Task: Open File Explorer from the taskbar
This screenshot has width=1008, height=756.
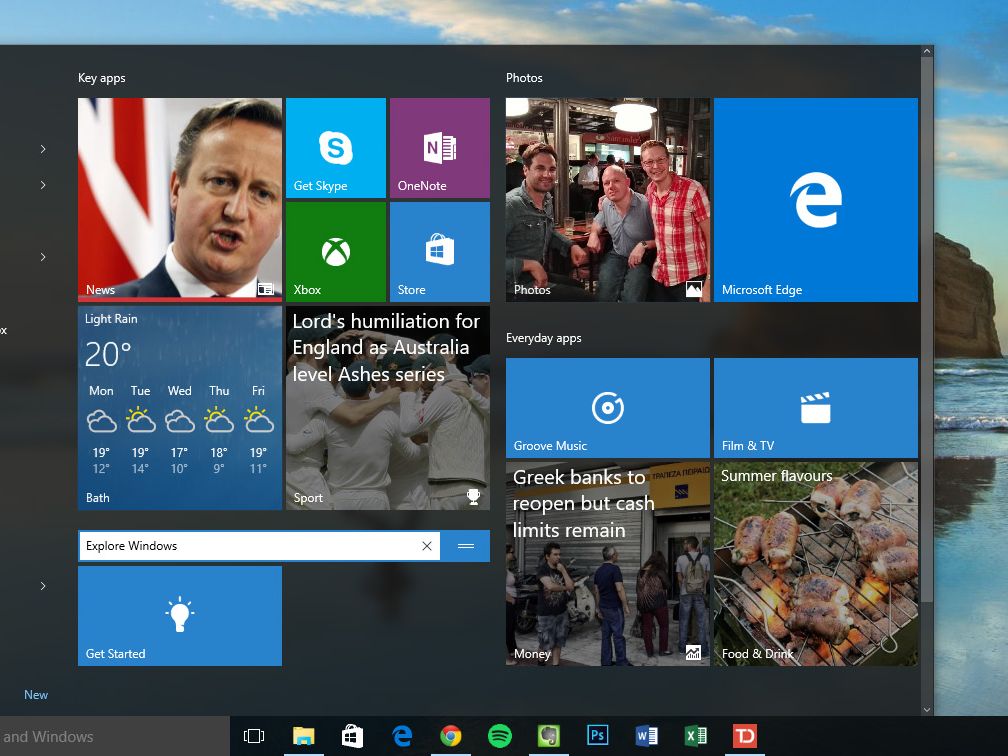Action: click(303, 736)
